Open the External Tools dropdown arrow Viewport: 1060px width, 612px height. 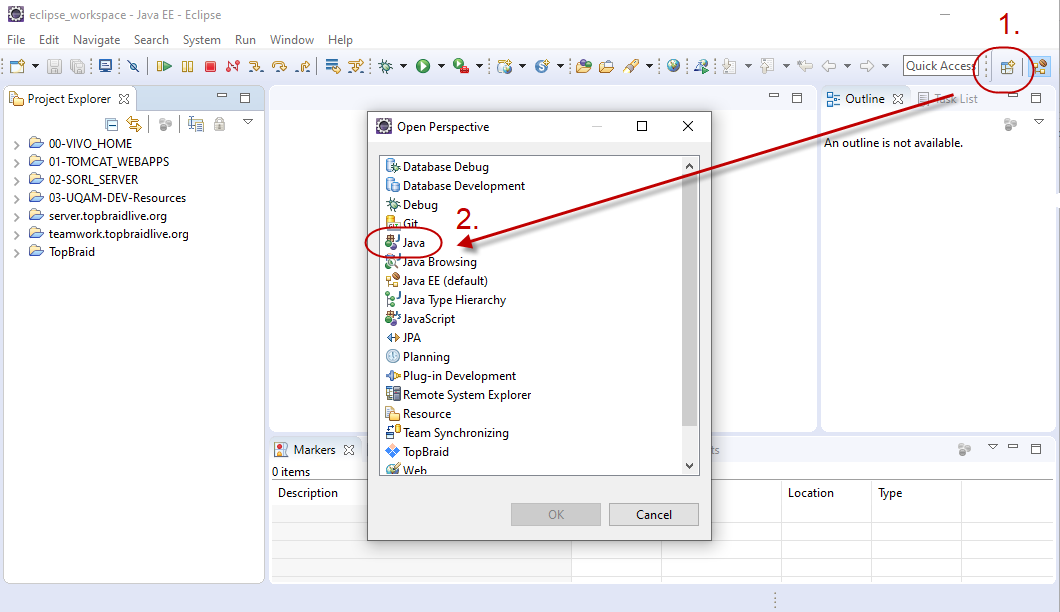click(x=479, y=66)
